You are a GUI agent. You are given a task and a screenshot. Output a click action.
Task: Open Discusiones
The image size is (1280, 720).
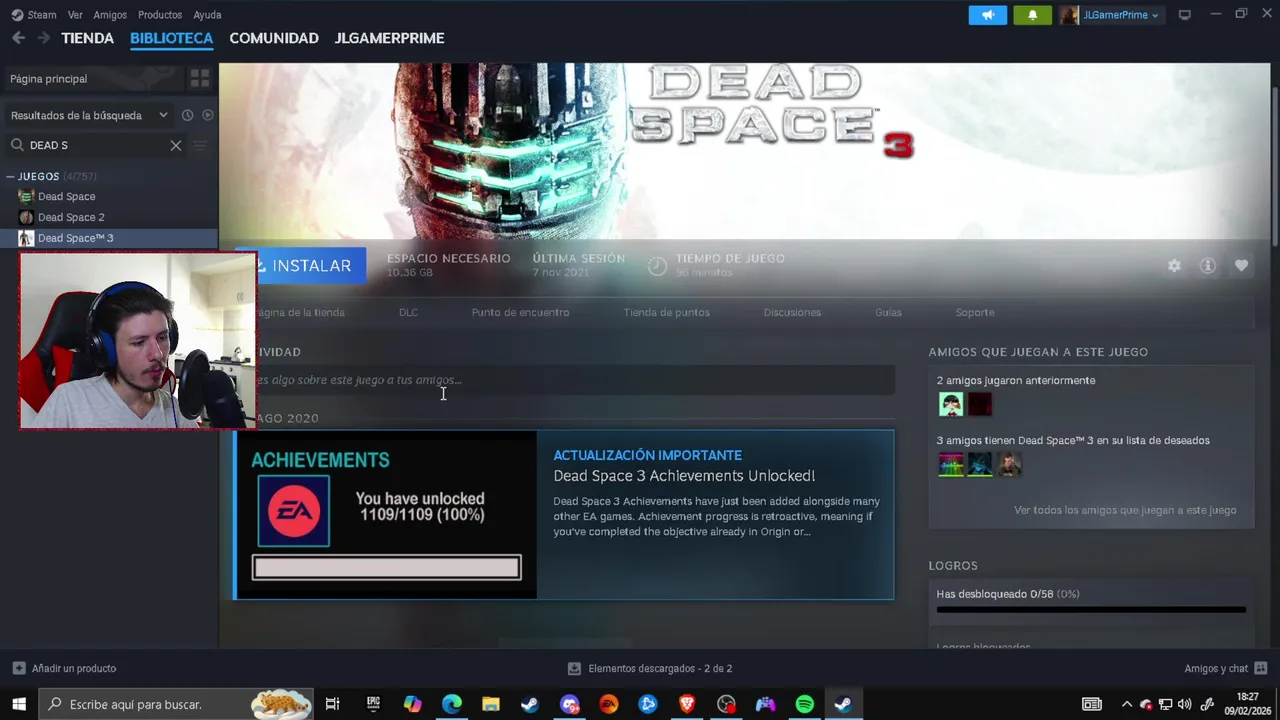(792, 312)
